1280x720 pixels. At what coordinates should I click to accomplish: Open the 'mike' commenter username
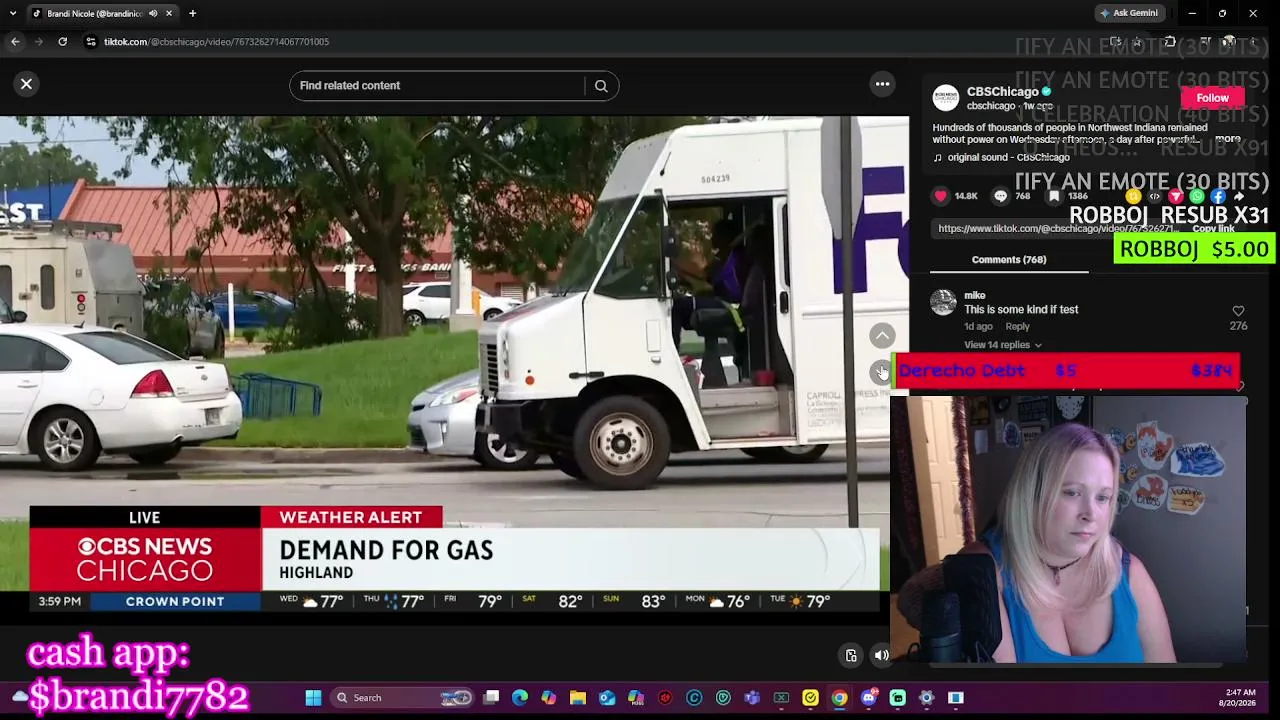pyautogui.click(x=975, y=295)
